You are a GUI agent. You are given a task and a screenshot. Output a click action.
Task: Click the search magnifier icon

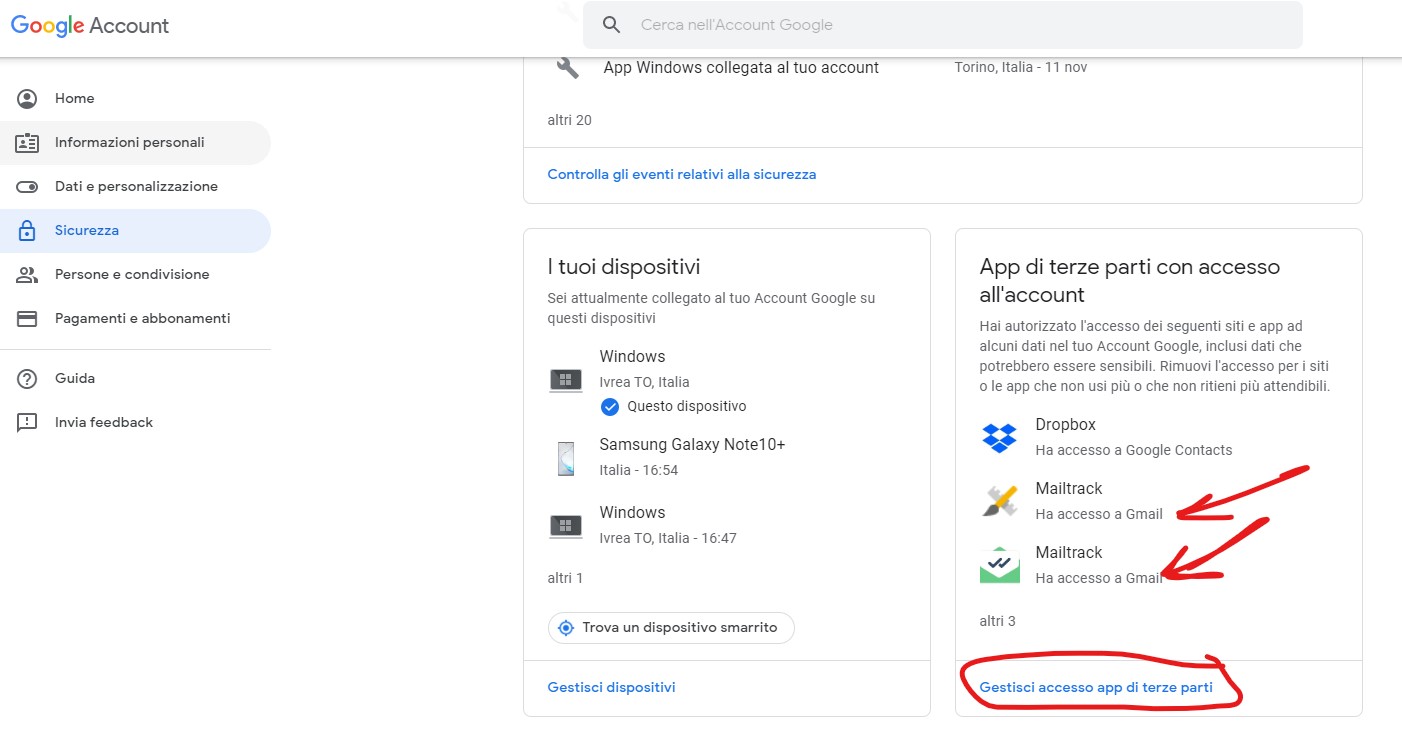point(612,25)
